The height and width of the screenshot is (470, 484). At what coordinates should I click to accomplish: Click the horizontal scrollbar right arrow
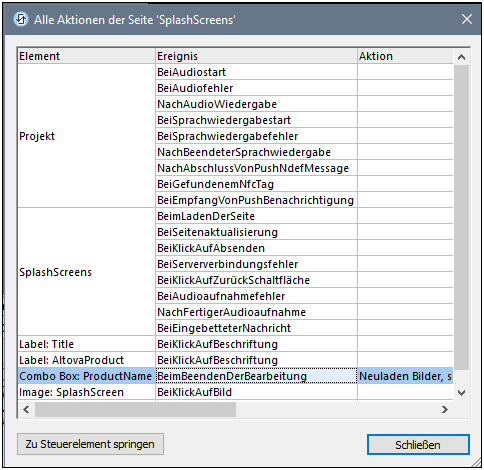point(445,409)
